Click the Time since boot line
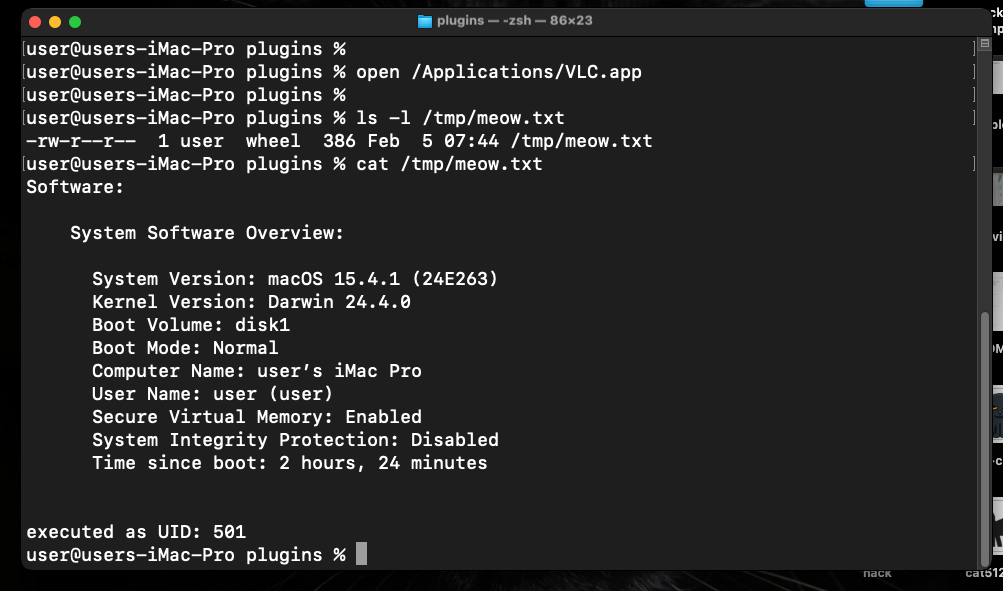Viewport: 1003px width, 591px height. click(288, 462)
